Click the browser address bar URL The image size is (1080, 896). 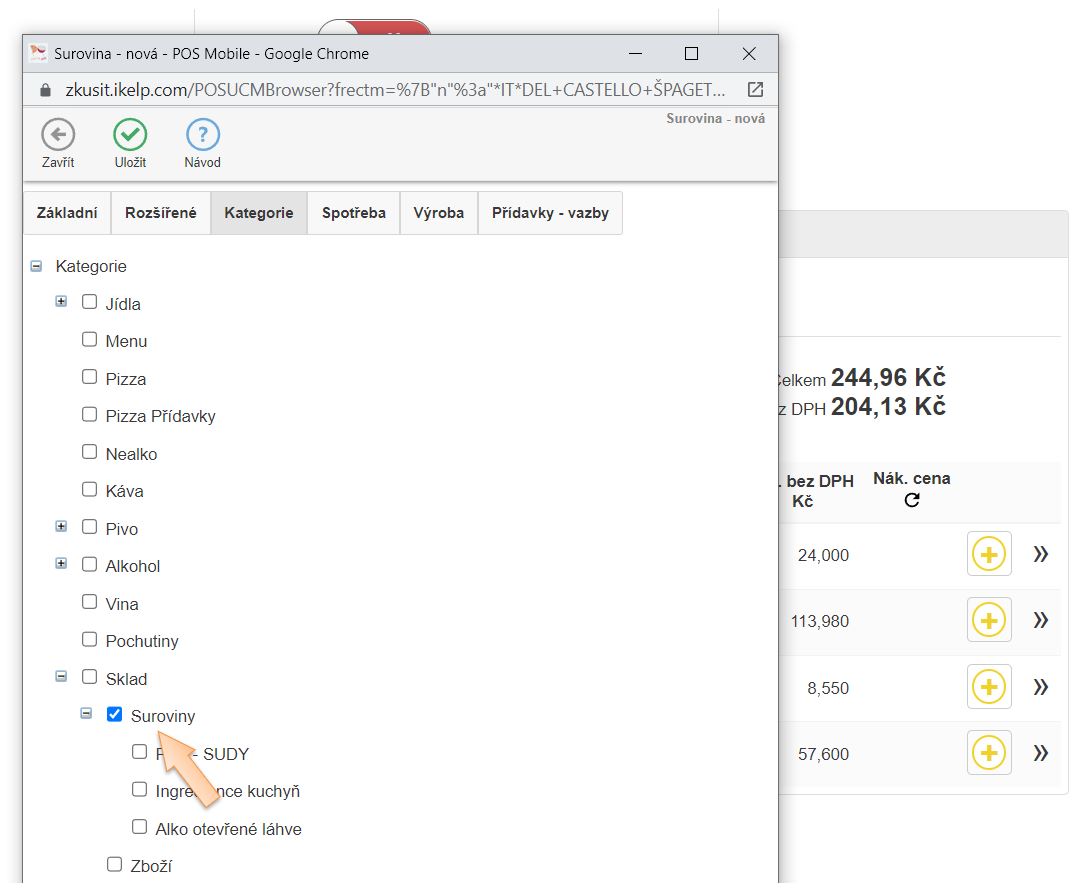395,90
